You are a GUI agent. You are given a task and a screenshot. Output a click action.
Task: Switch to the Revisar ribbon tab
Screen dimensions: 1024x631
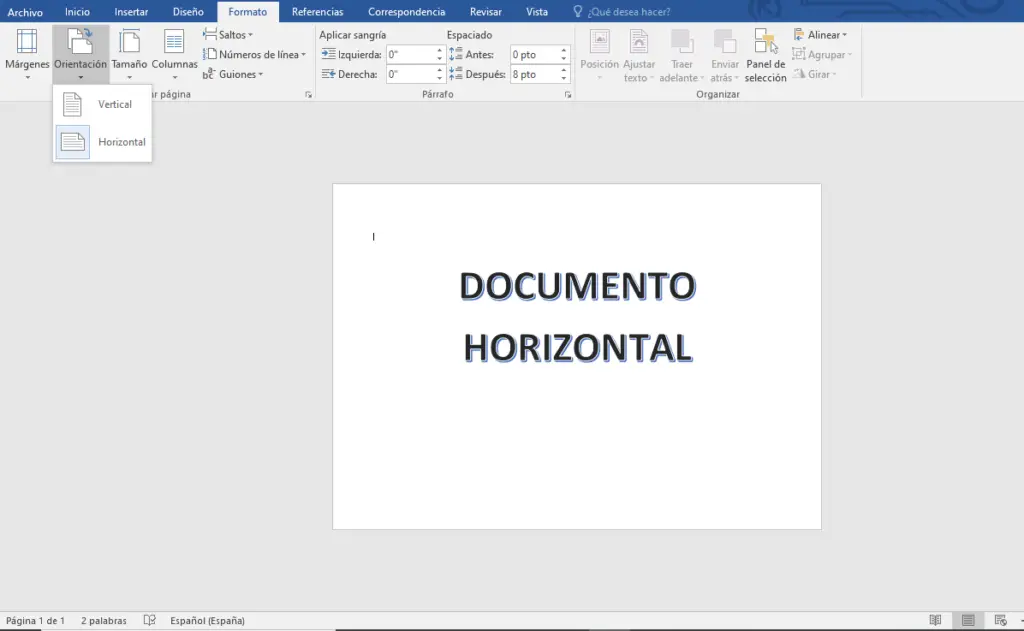[485, 11]
